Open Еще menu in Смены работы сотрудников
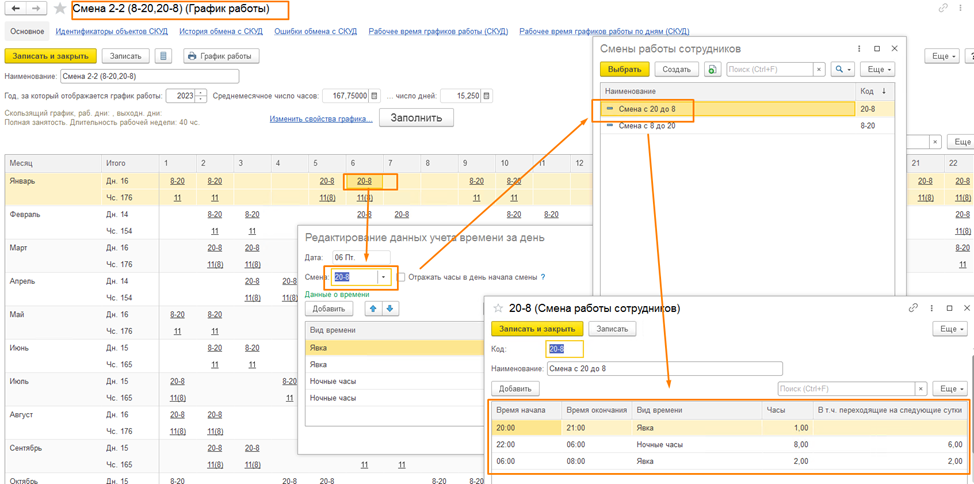 [x=875, y=70]
